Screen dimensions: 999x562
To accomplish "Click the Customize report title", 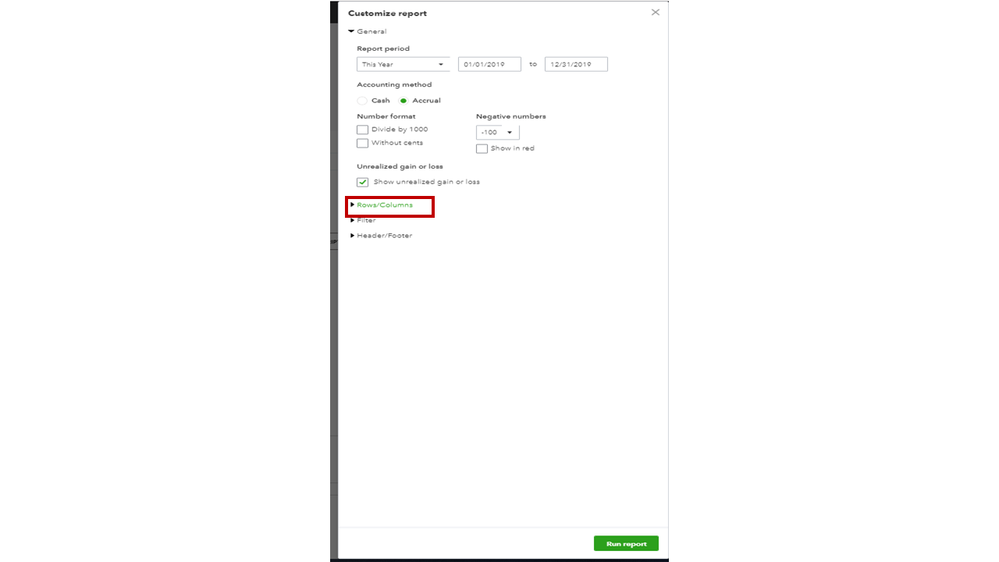I will (387, 13).
